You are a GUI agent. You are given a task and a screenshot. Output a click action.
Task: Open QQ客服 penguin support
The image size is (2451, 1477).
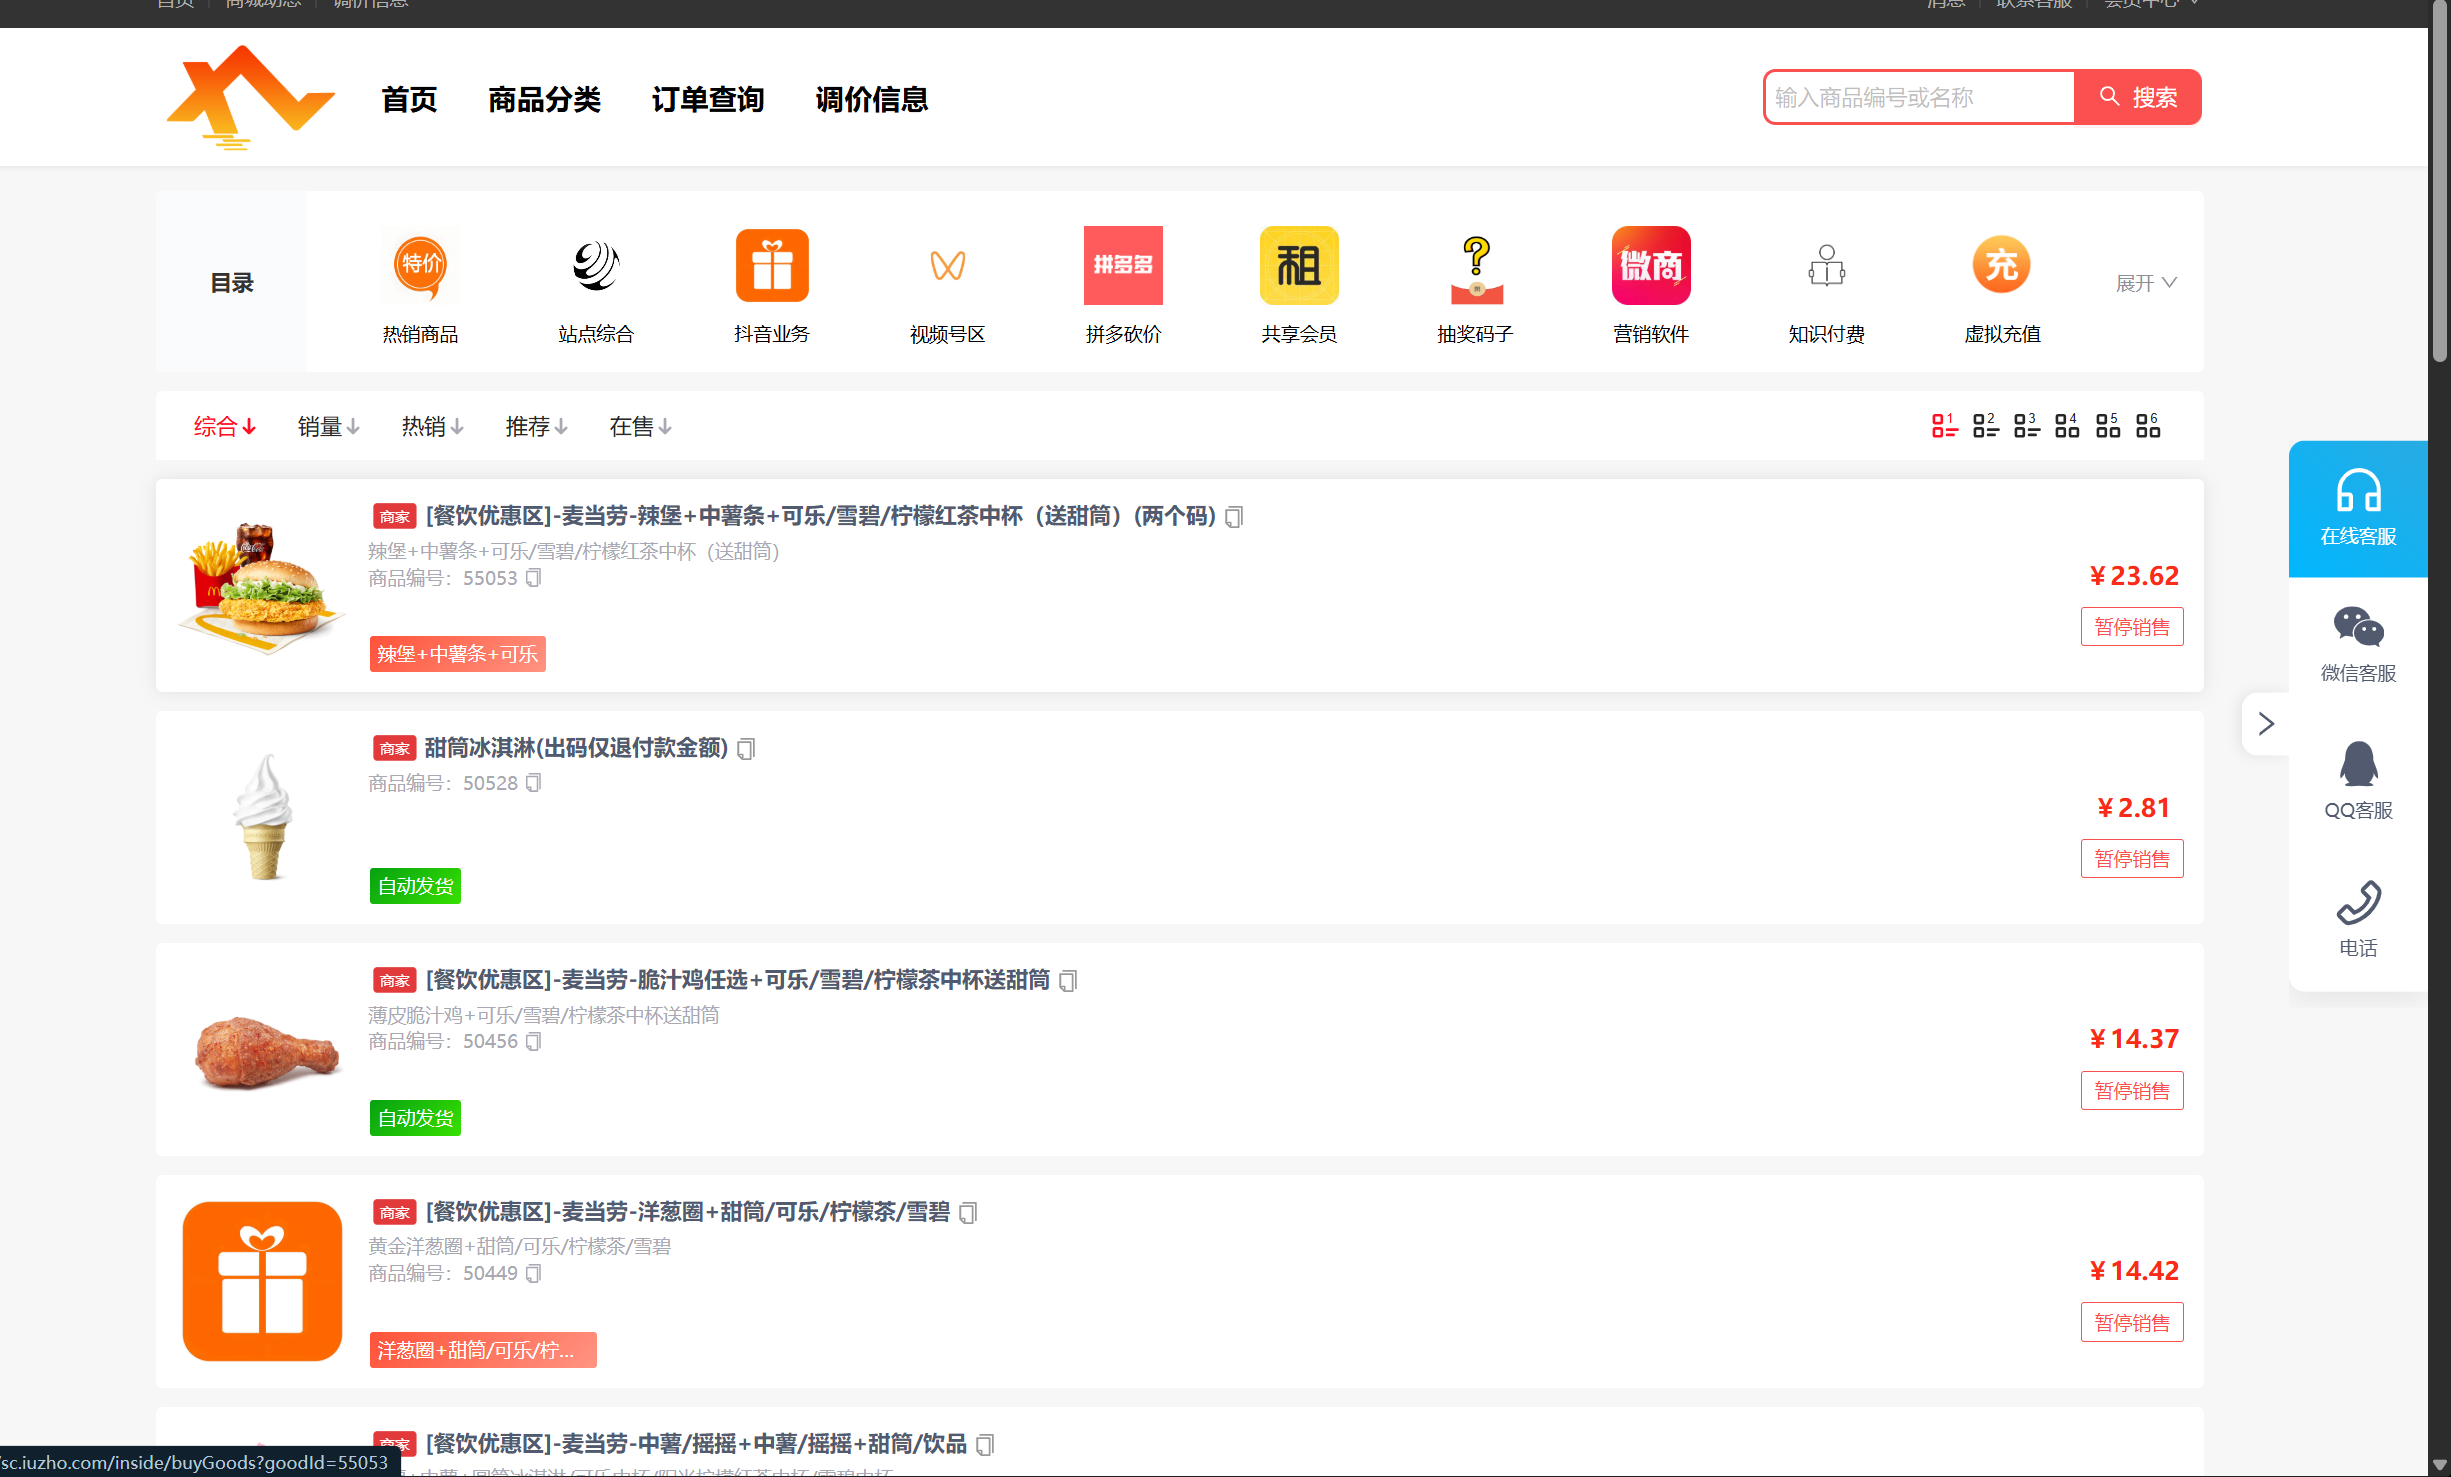[2358, 782]
